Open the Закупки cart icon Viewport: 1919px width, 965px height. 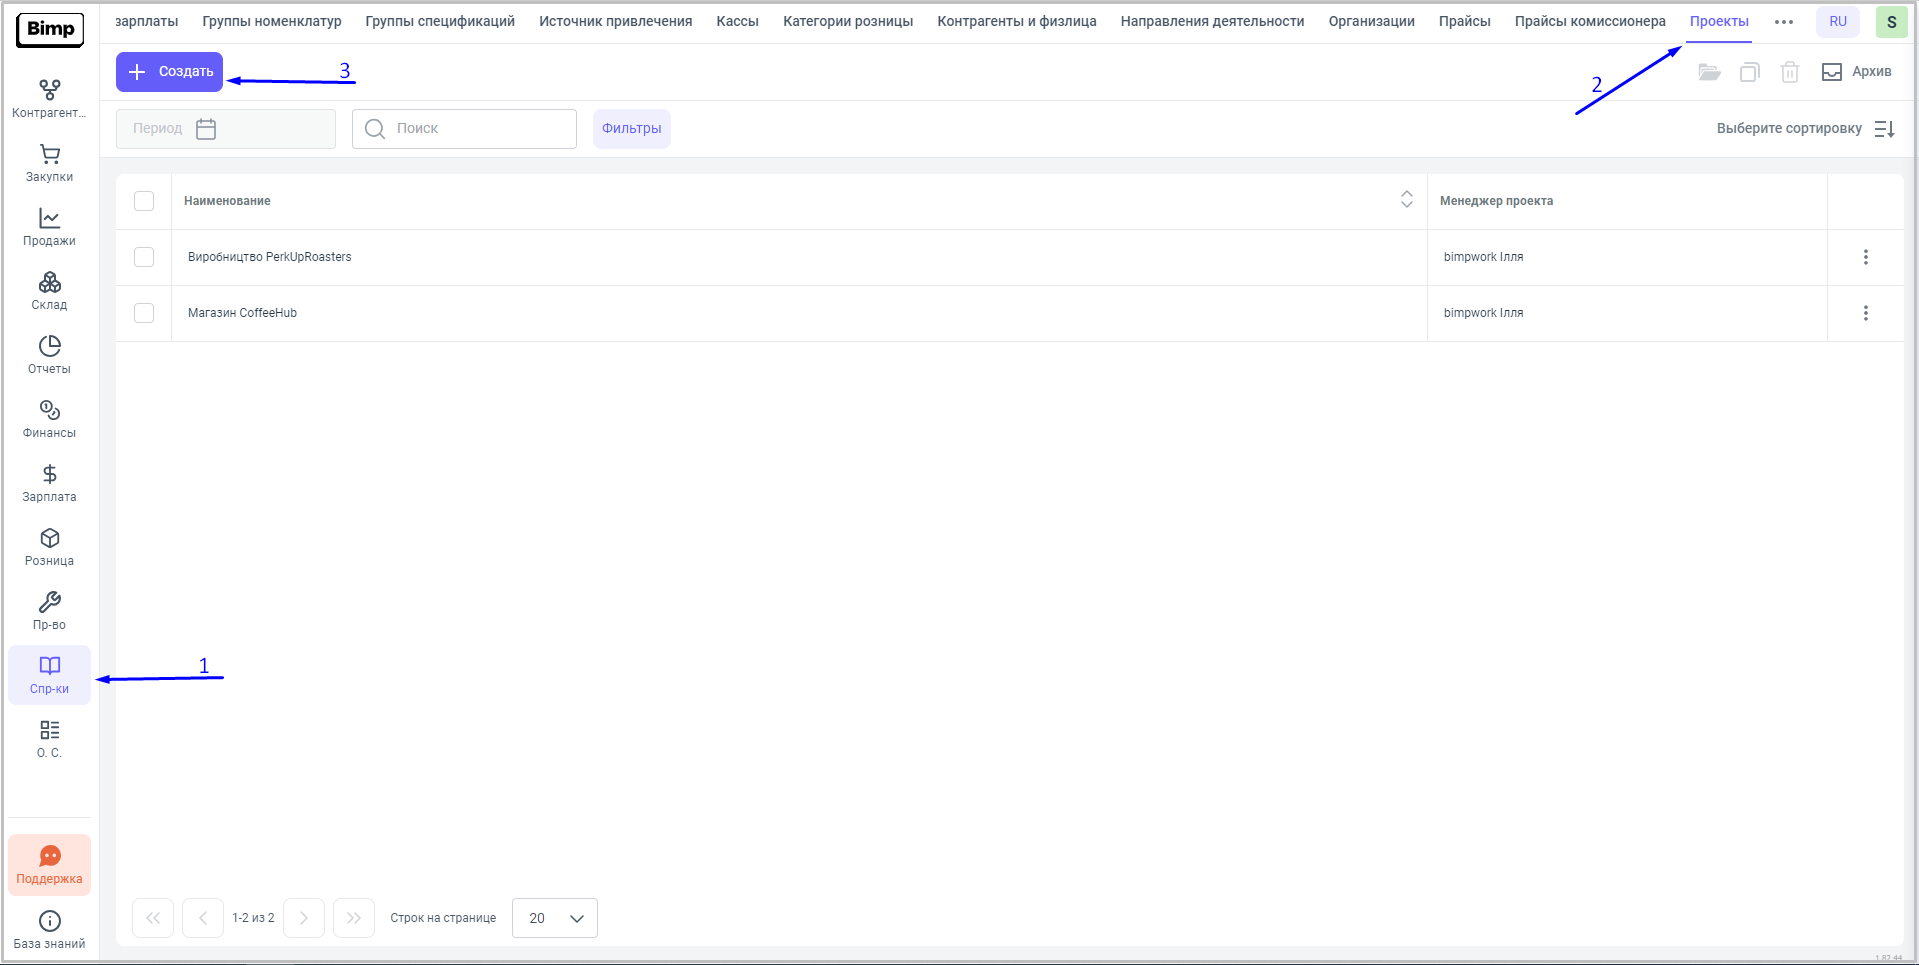(49, 162)
